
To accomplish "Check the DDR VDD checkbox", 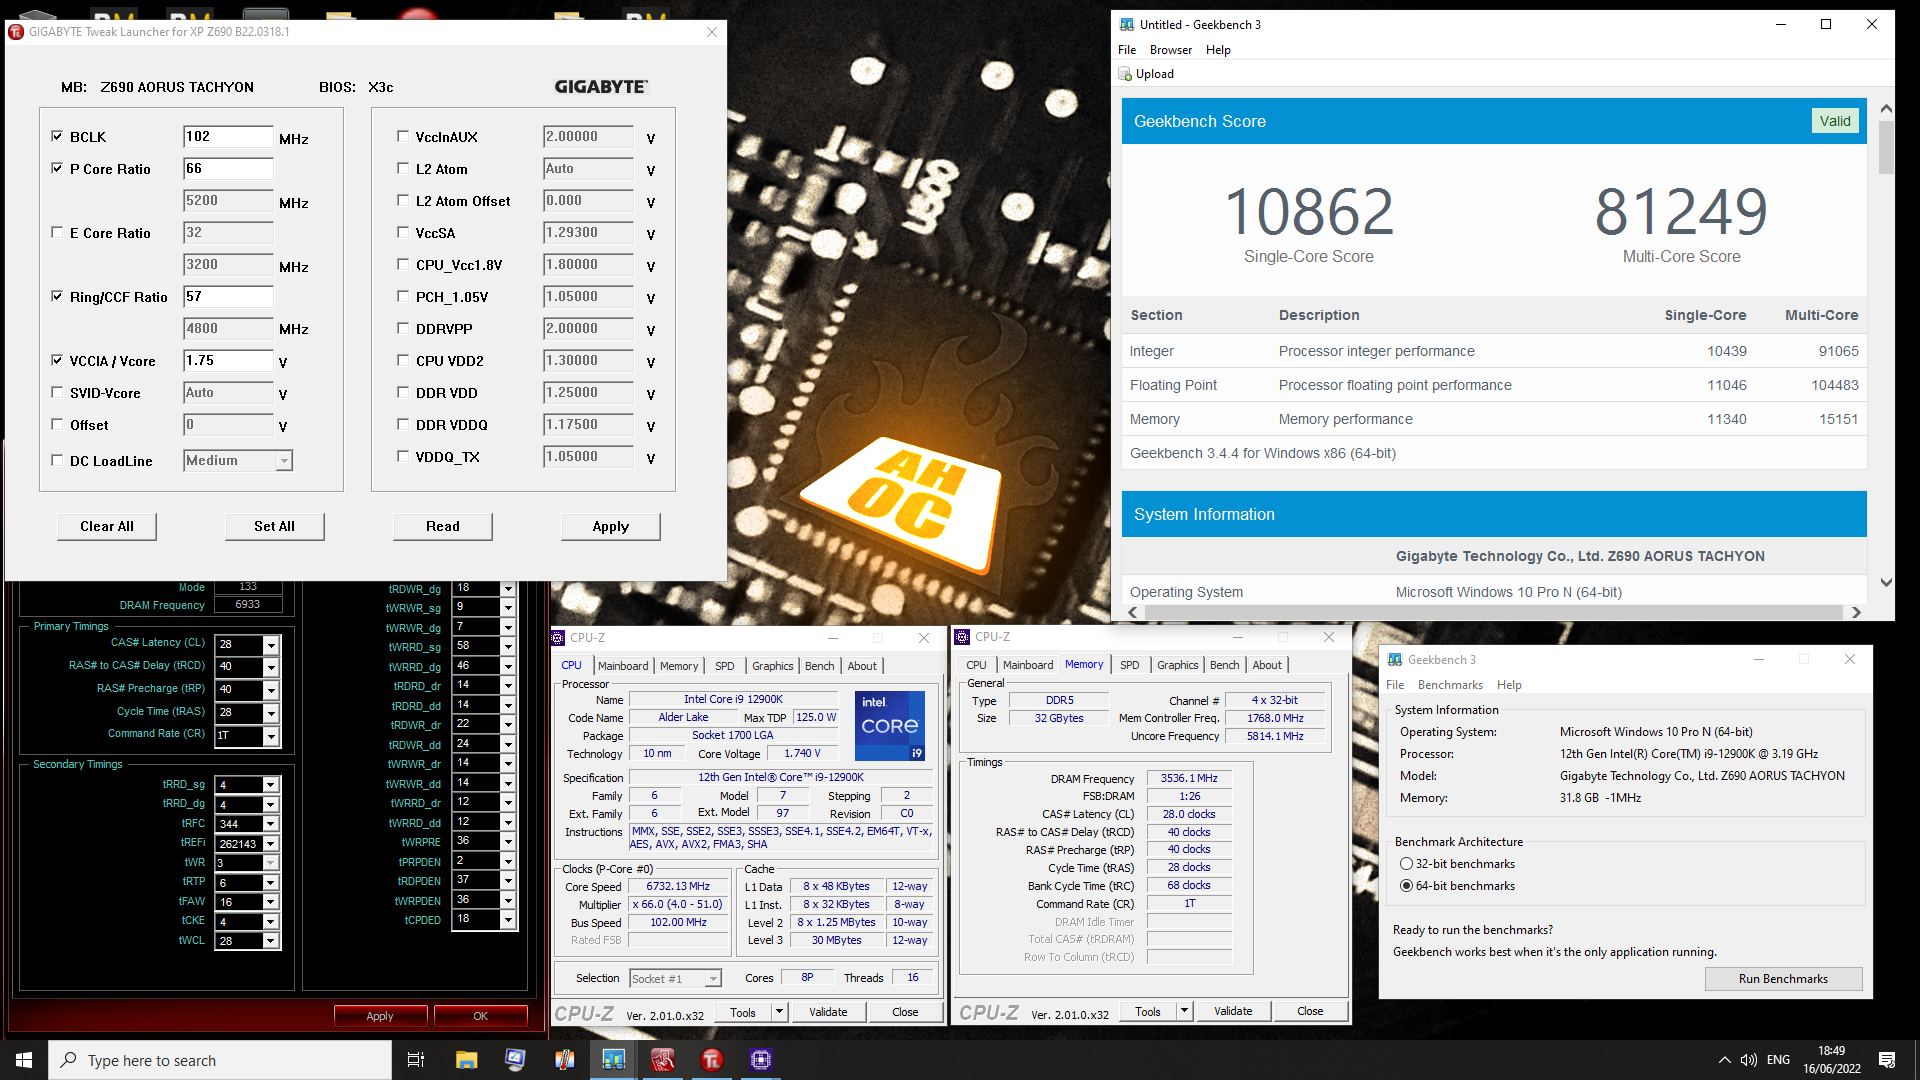I will tap(403, 392).
